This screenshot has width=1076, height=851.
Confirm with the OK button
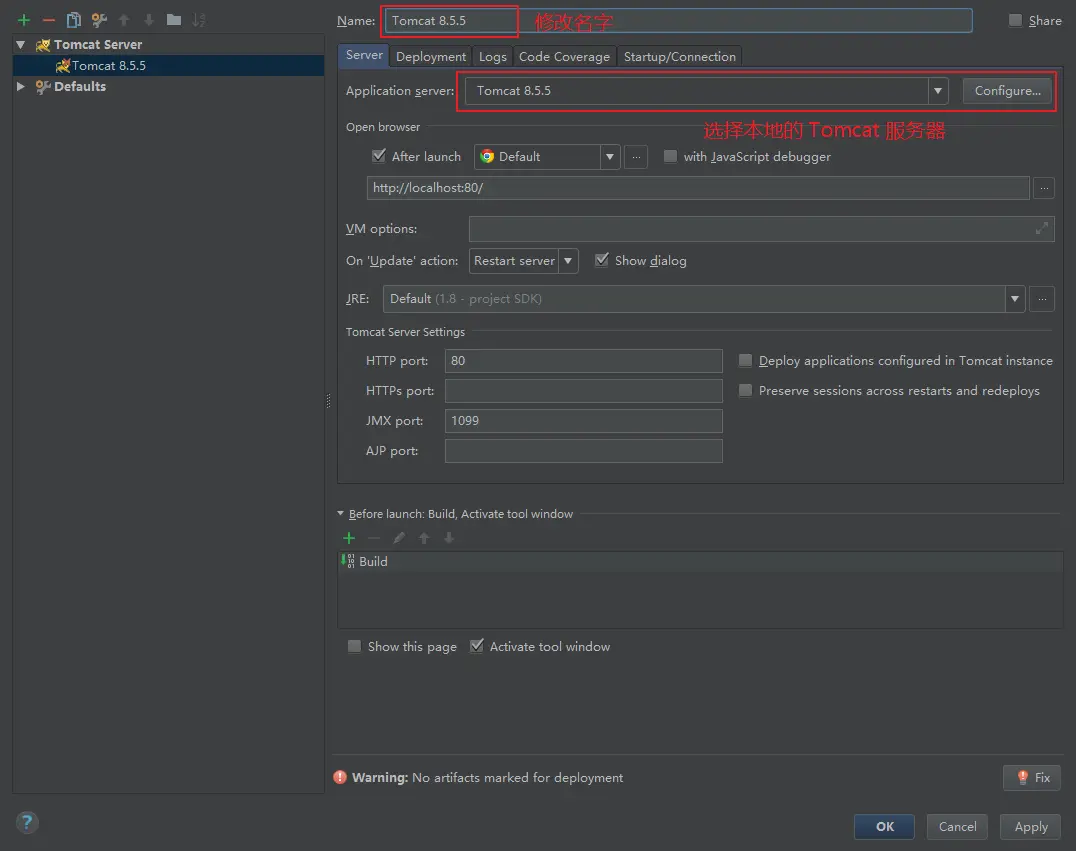coord(885,826)
